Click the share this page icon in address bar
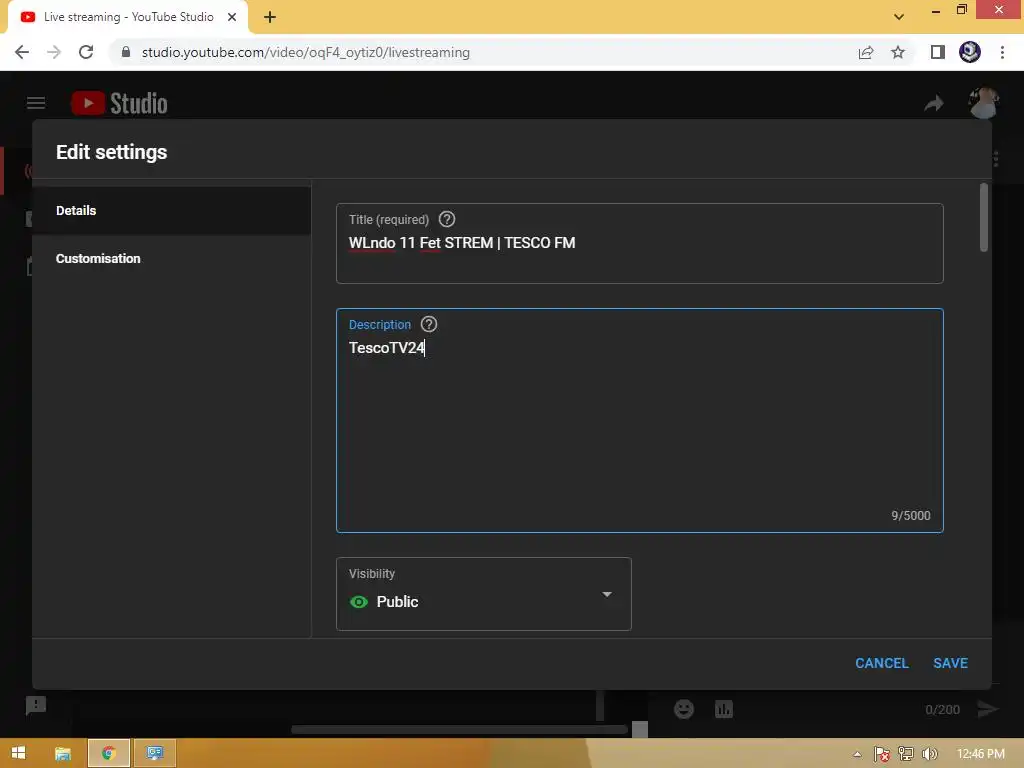The height and width of the screenshot is (768, 1024). tap(866, 52)
